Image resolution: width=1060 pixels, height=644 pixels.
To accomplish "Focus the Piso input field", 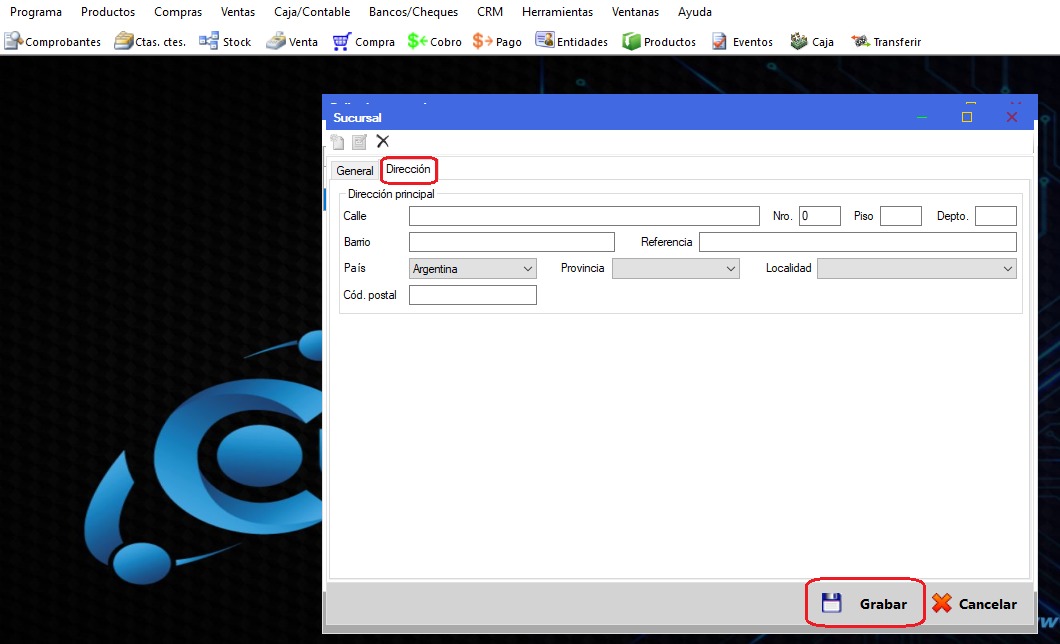I will pyautogui.click(x=901, y=216).
